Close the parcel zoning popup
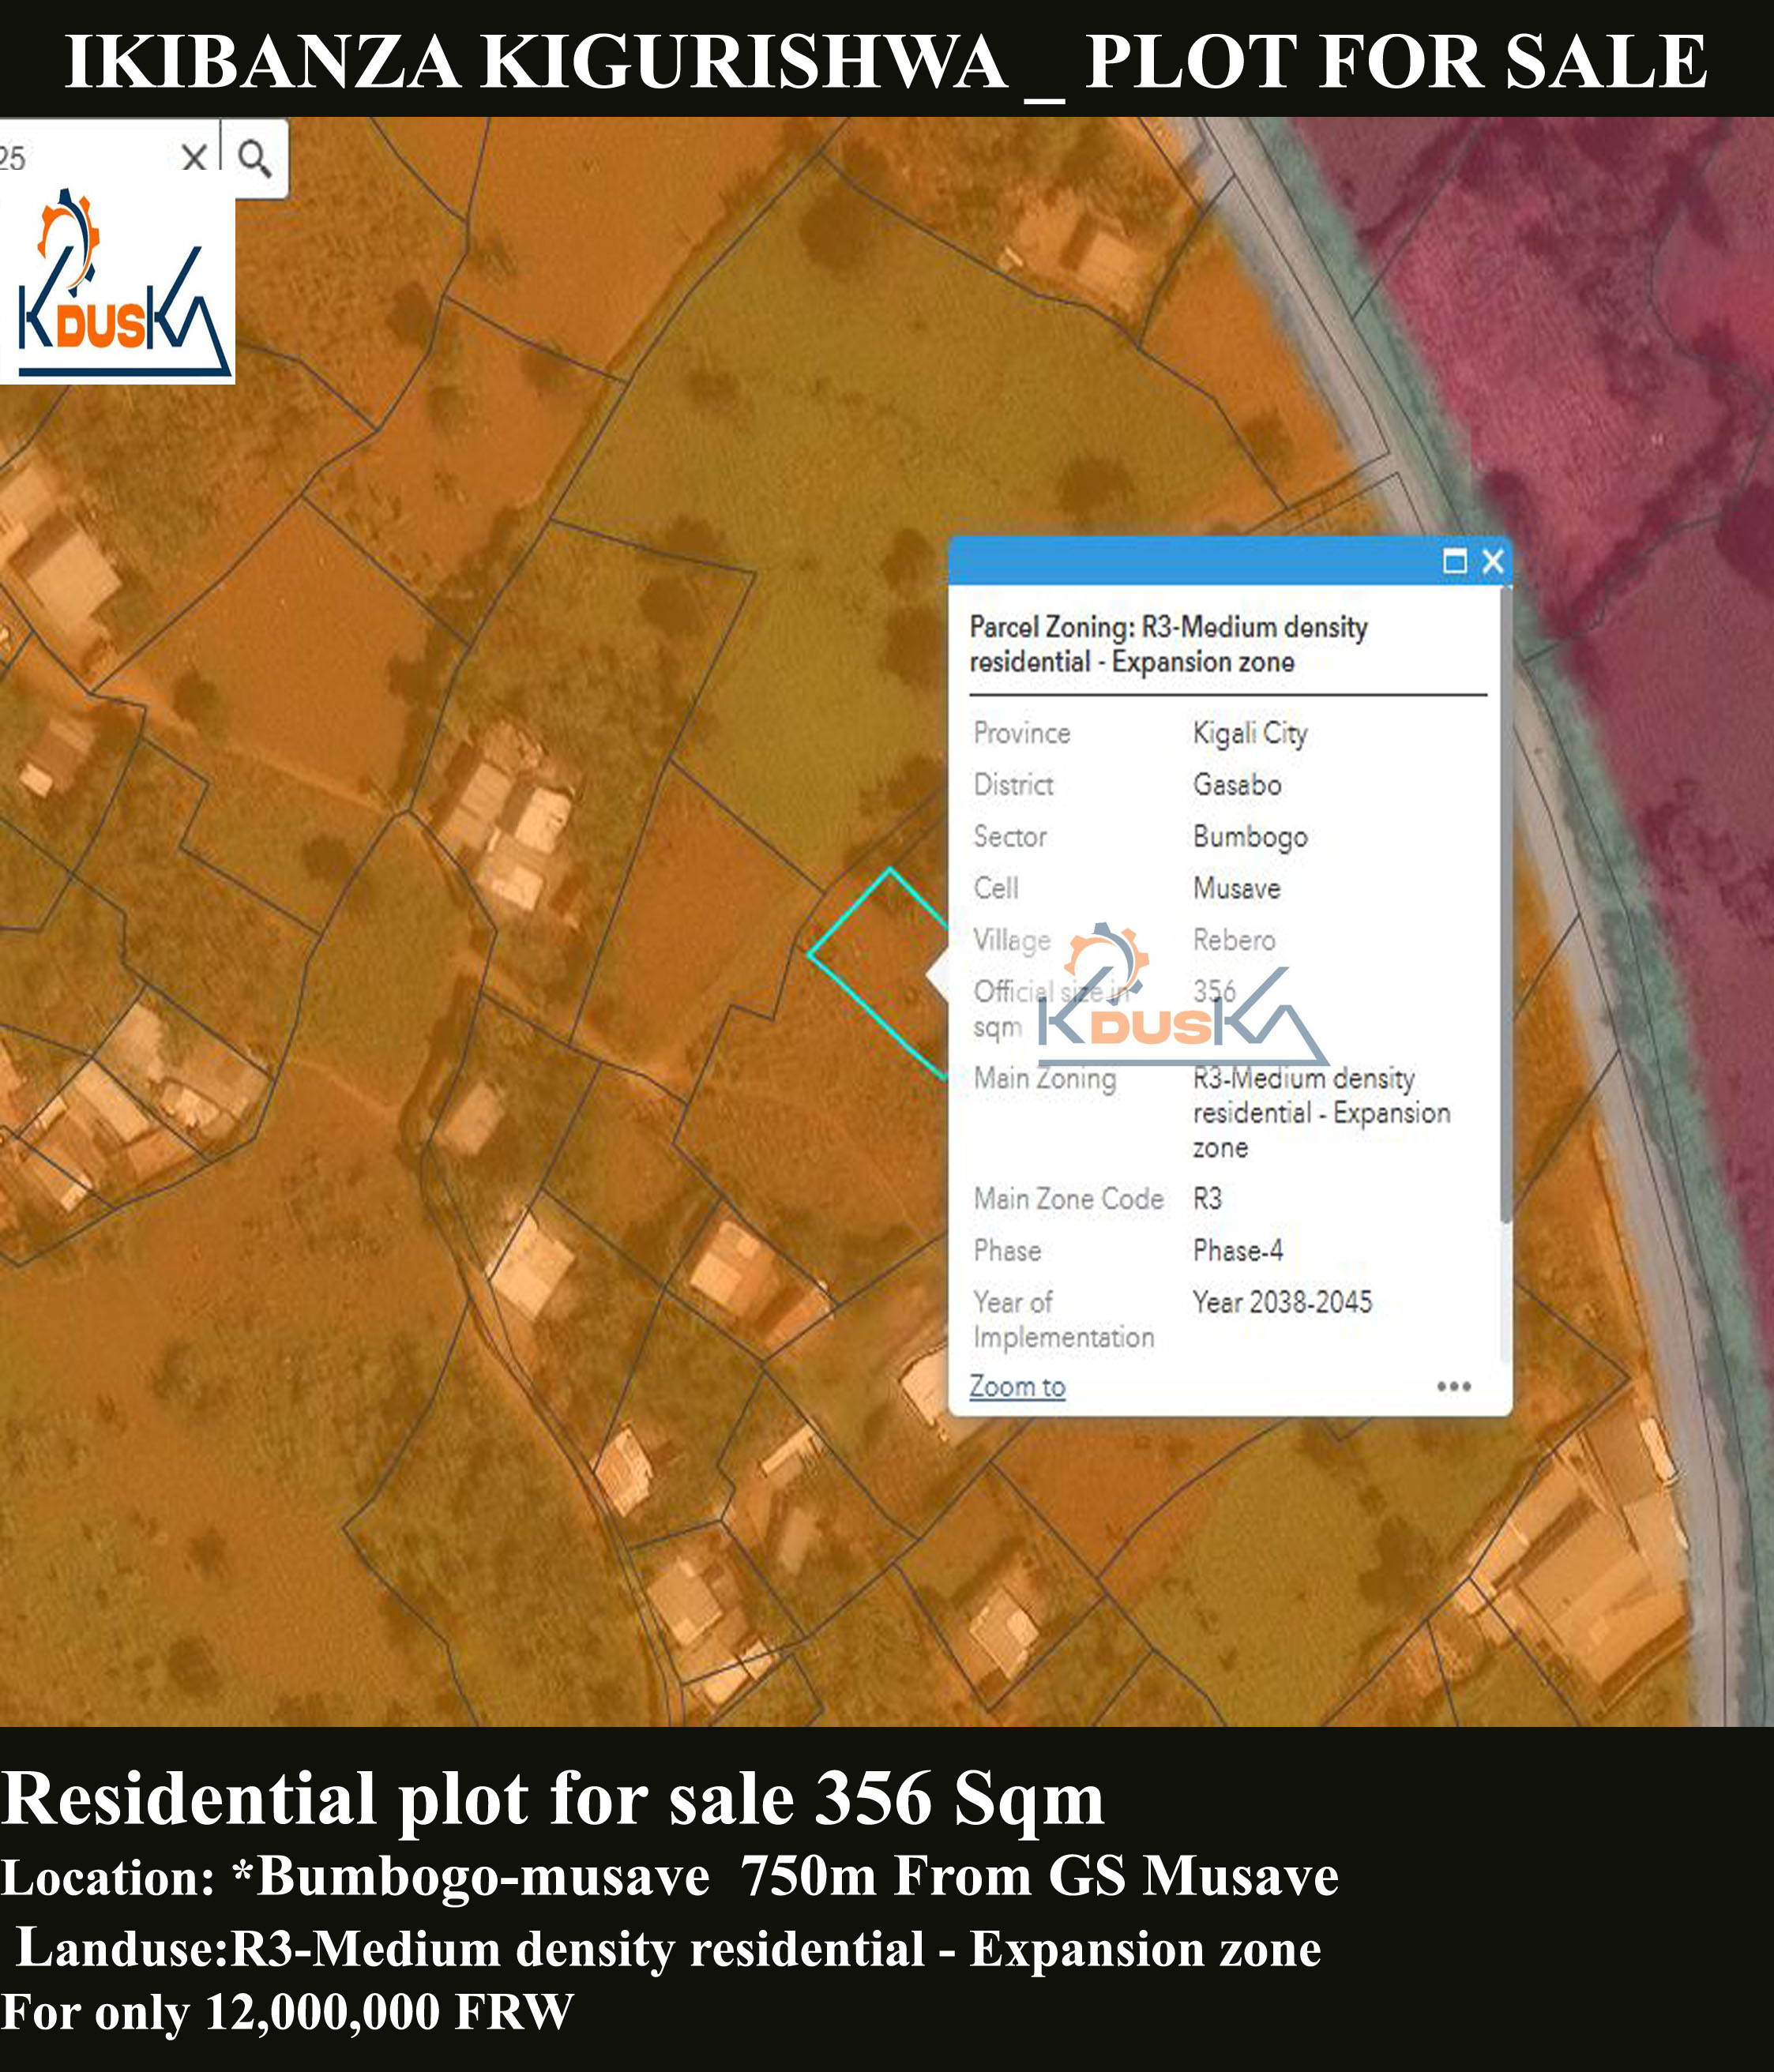 point(1493,561)
